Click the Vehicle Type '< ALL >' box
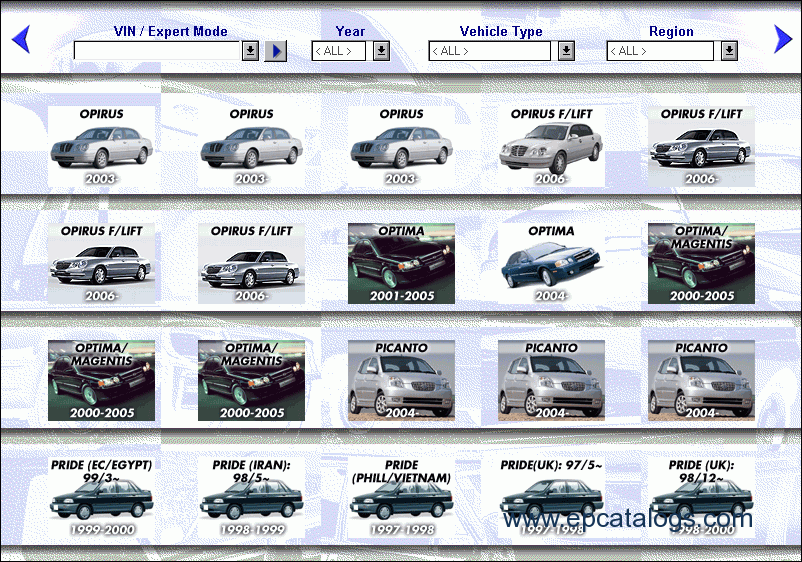The image size is (802, 562). coord(489,51)
